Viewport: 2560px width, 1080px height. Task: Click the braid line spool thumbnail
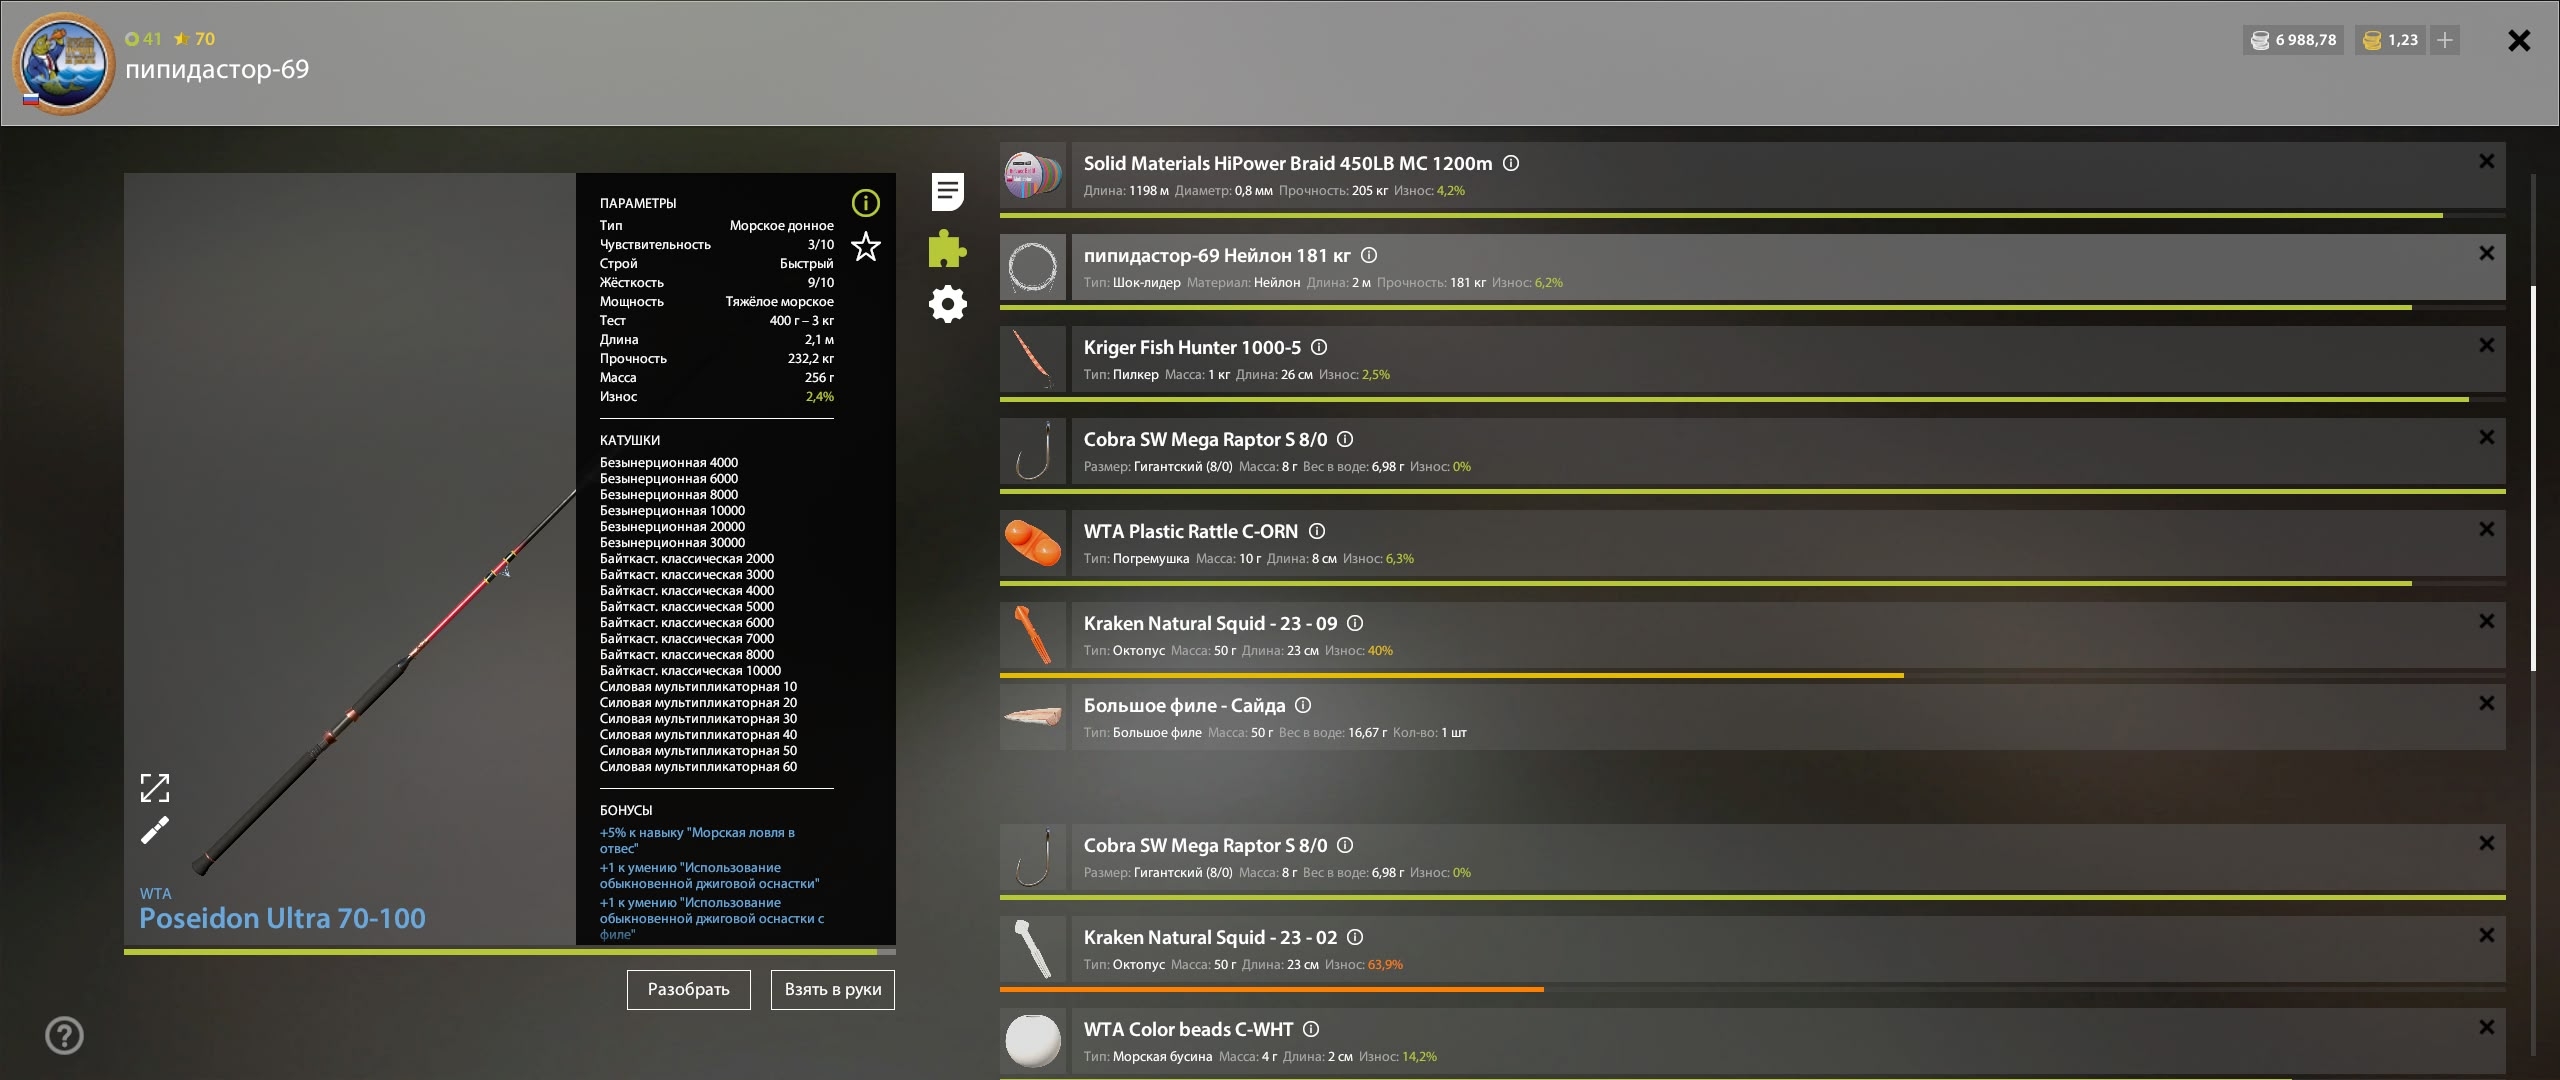pyautogui.click(x=1032, y=175)
